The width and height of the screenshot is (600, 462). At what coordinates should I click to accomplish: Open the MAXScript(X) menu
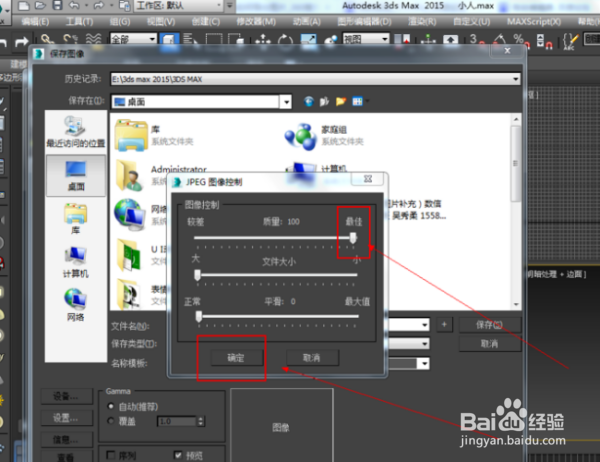click(534, 21)
